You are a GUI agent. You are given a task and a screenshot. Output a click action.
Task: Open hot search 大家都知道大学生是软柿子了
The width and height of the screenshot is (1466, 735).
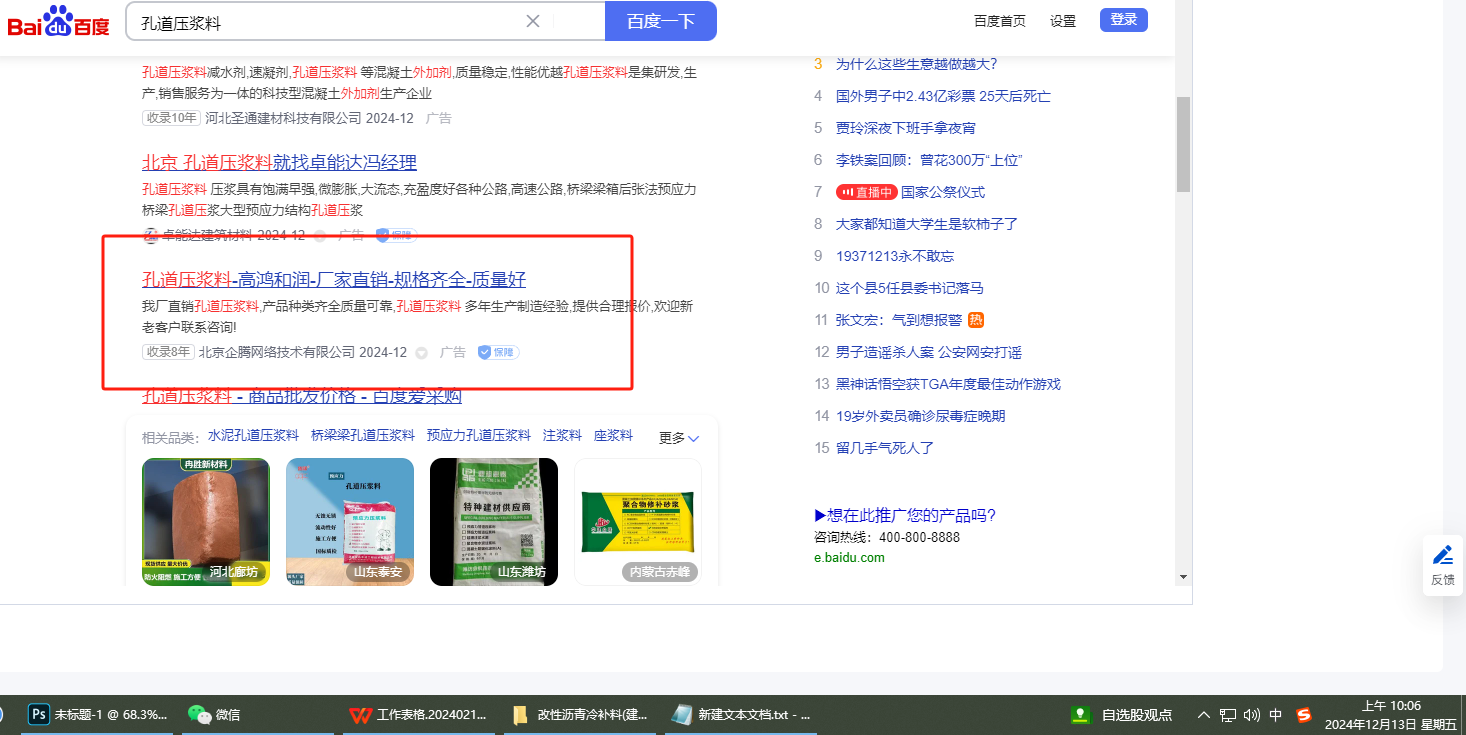coord(927,224)
